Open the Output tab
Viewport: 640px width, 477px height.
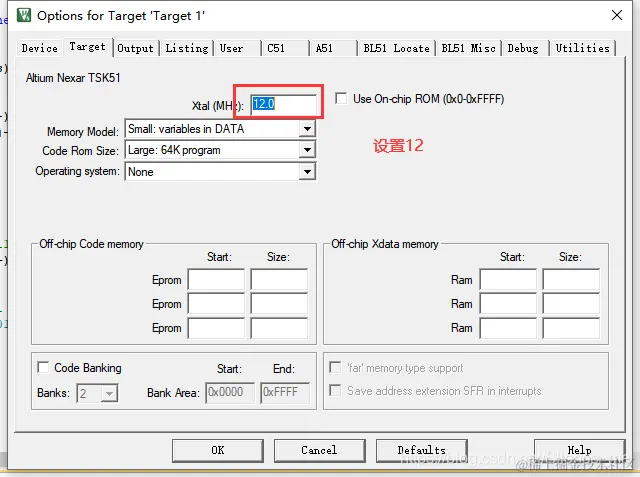(136, 48)
